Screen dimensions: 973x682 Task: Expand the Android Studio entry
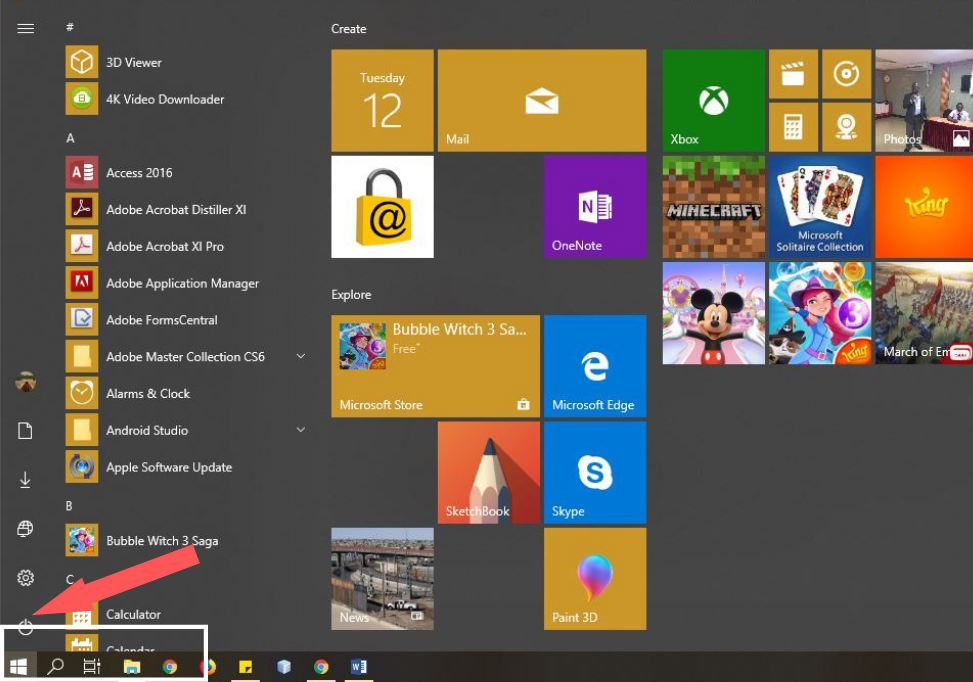point(301,430)
